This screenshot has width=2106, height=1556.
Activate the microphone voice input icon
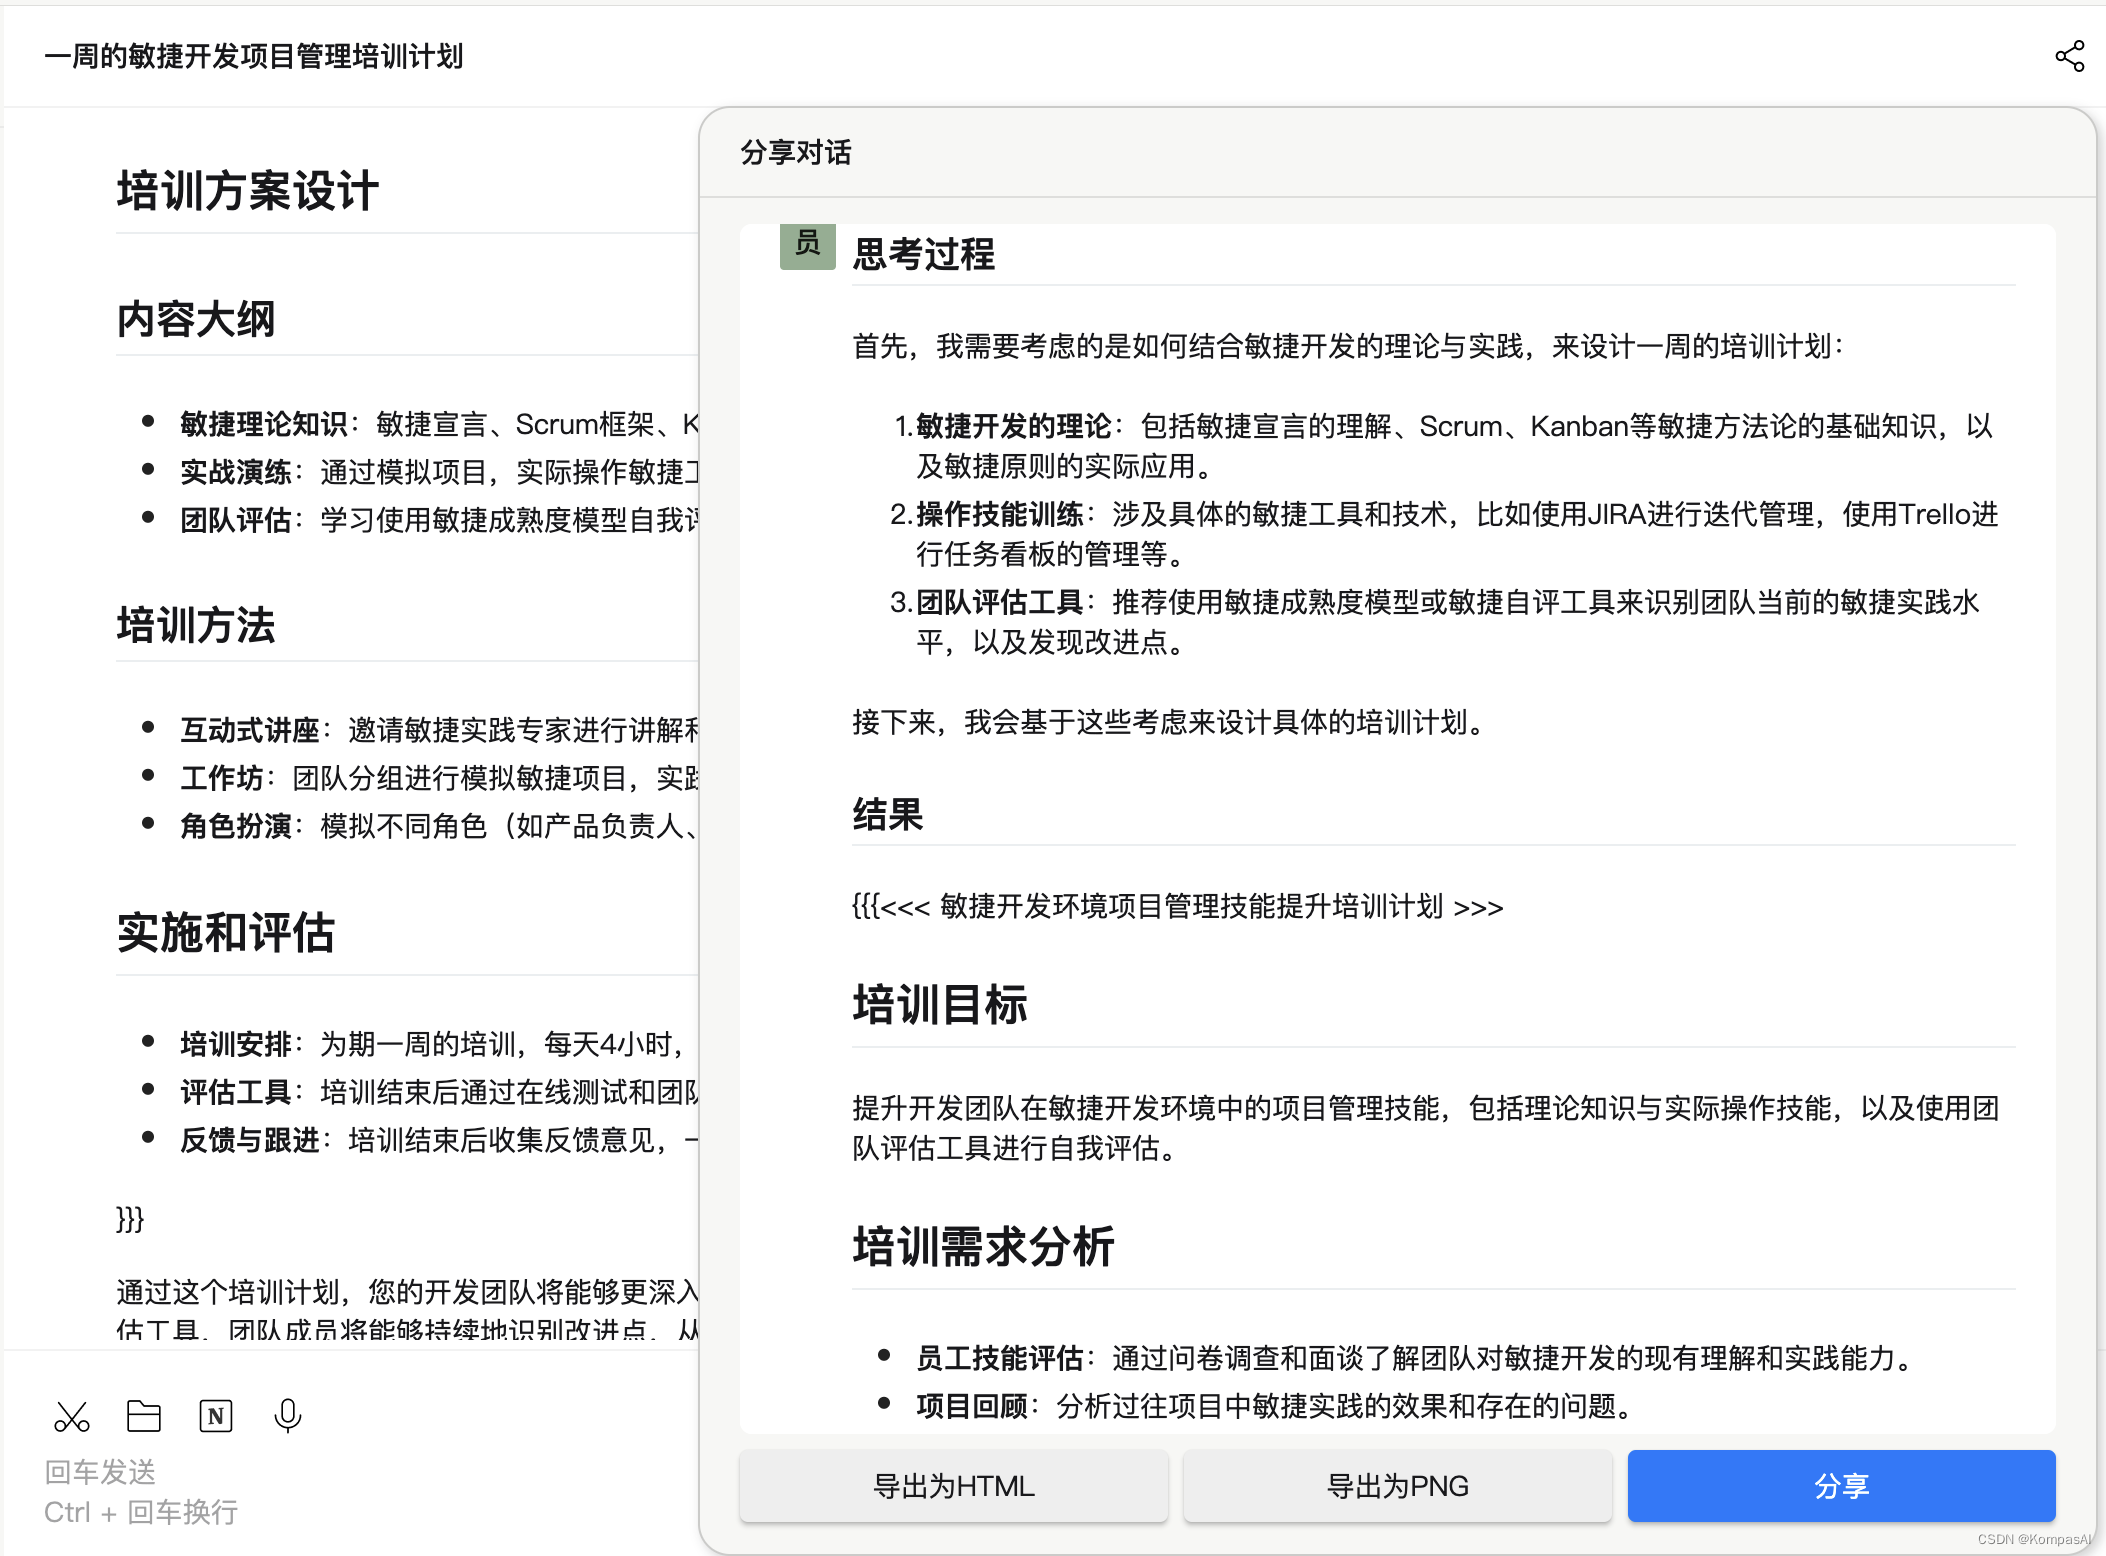coord(288,1416)
